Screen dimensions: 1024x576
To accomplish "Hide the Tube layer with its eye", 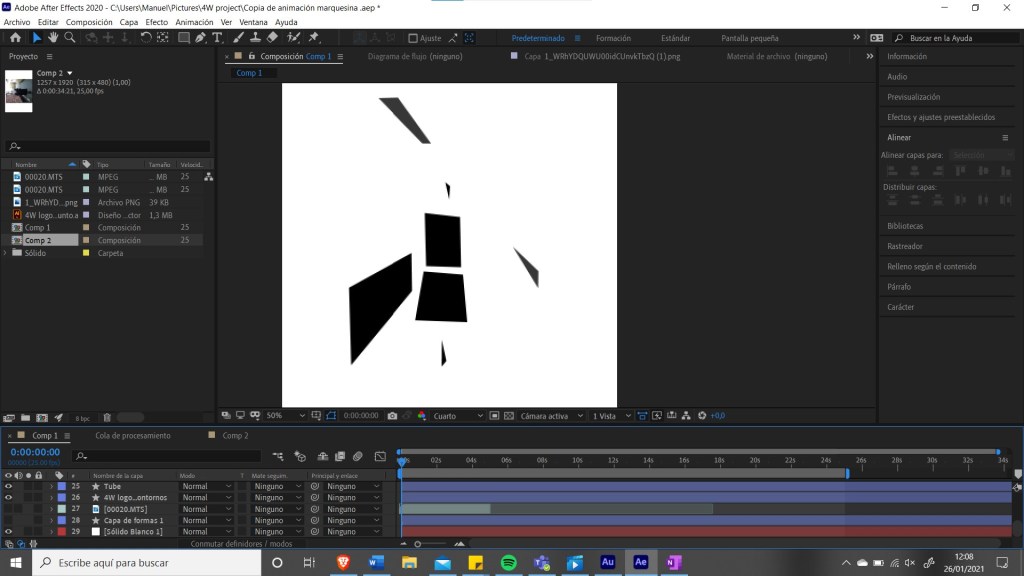I will [8, 486].
